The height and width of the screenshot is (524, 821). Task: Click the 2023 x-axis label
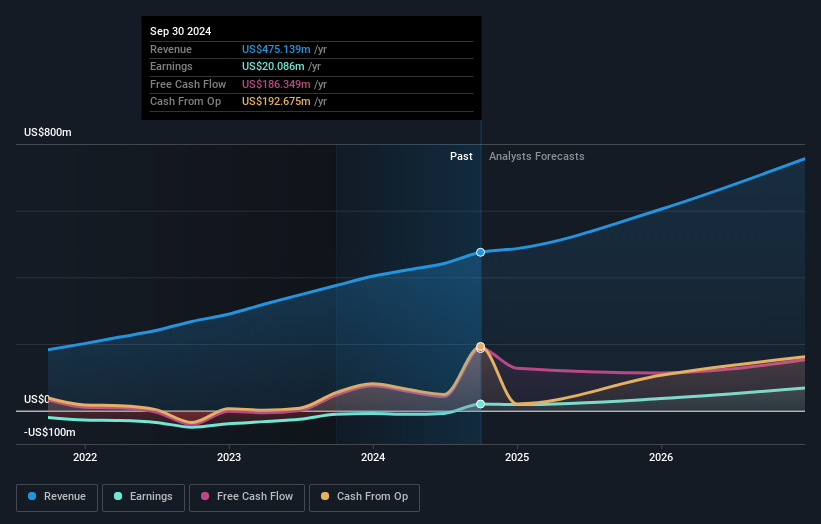tap(229, 458)
